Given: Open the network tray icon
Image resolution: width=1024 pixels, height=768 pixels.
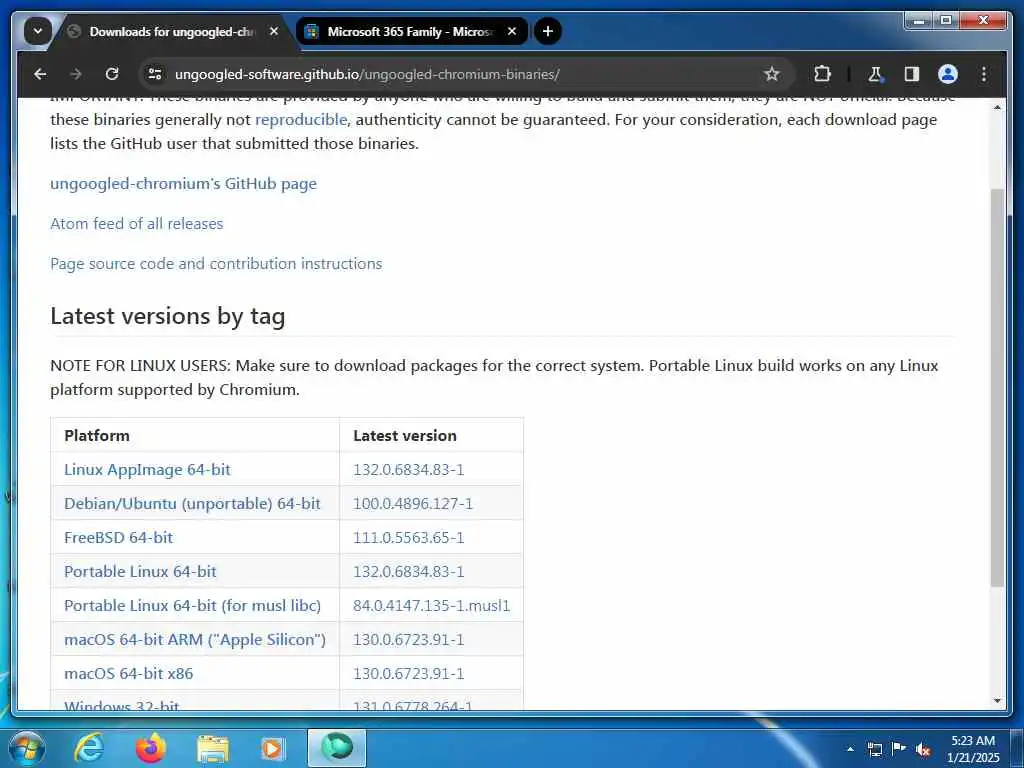Looking at the screenshot, I should click(x=874, y=749).
